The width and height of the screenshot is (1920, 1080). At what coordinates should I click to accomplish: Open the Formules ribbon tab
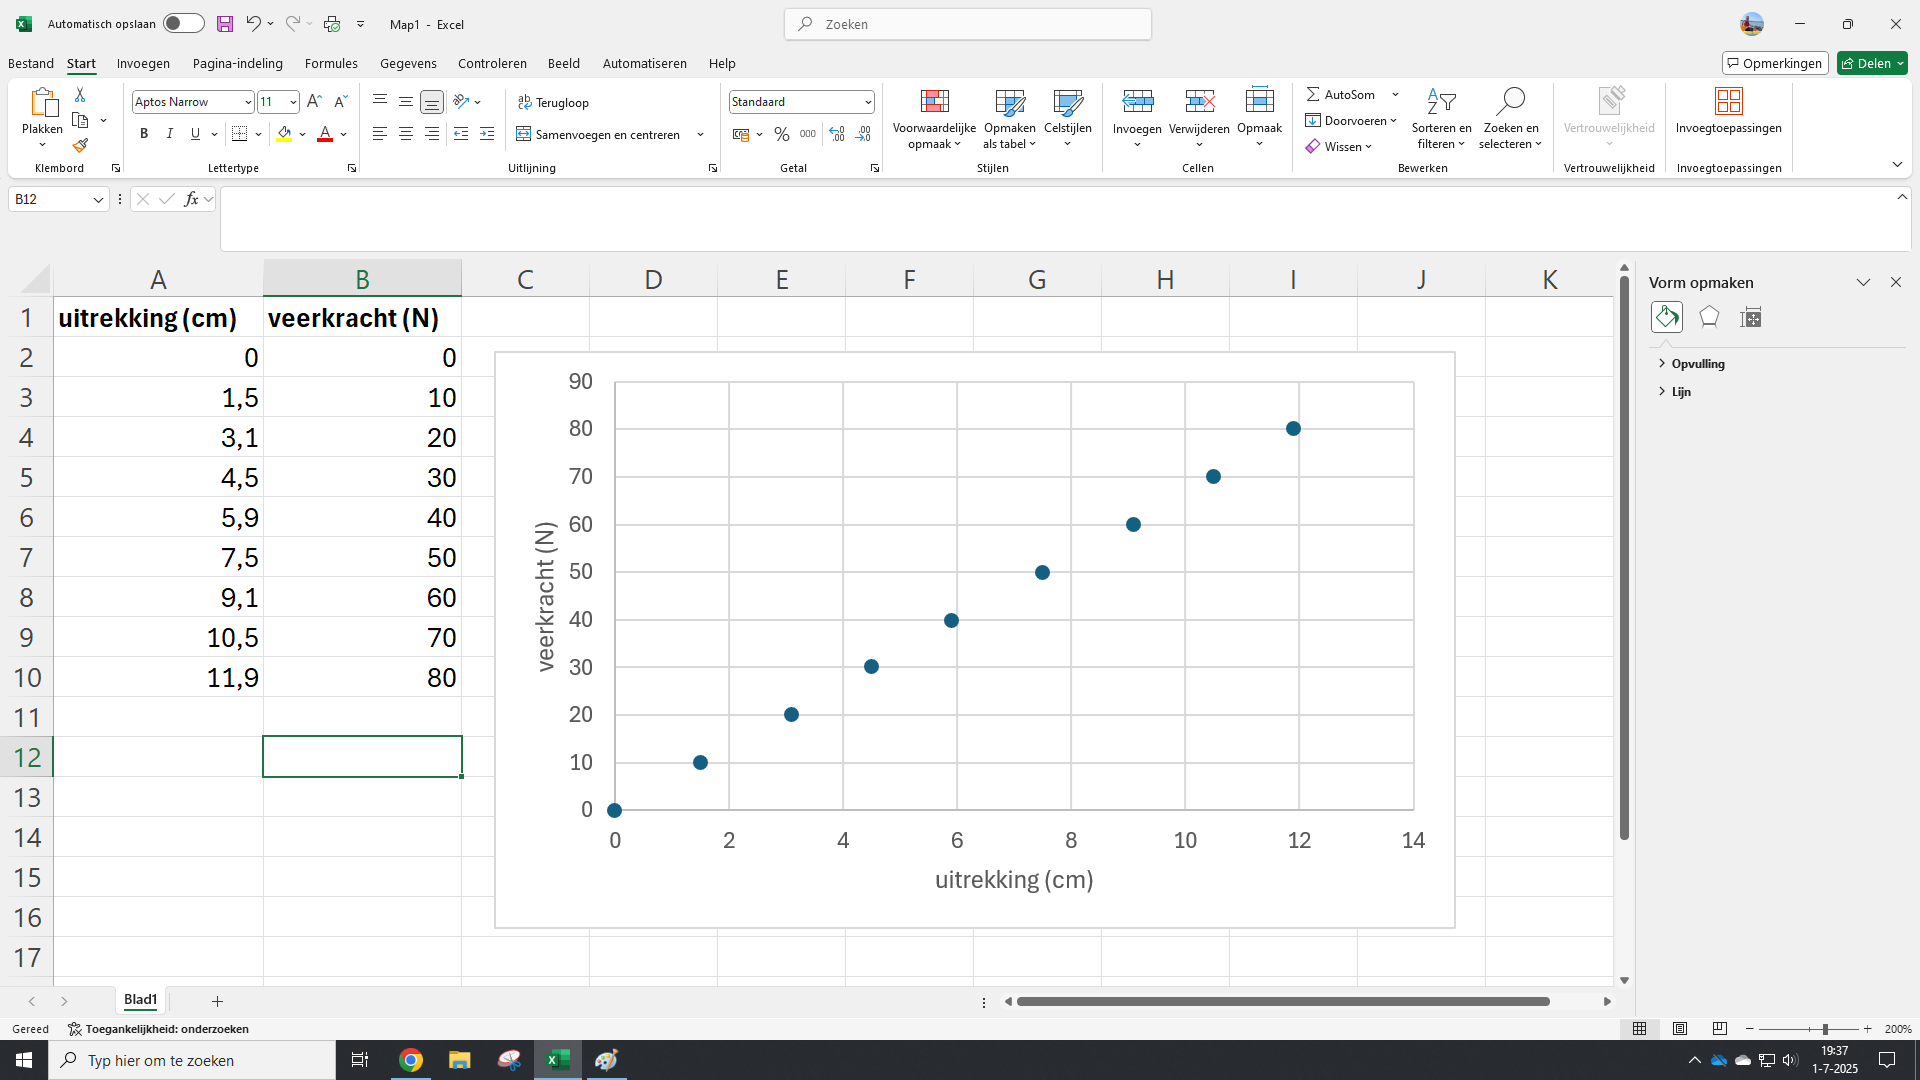coord(331,63)
